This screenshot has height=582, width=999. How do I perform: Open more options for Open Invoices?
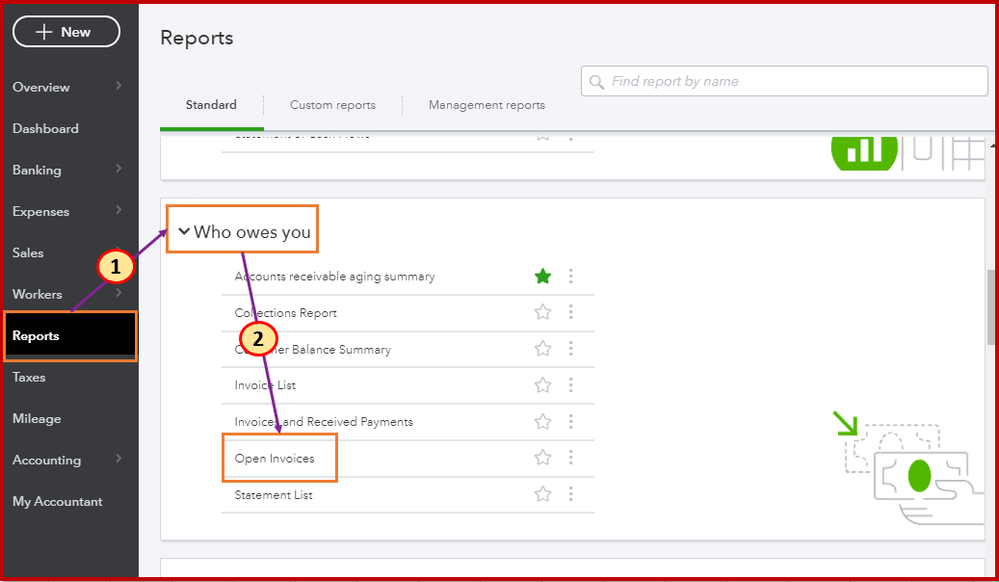[571, 458]
